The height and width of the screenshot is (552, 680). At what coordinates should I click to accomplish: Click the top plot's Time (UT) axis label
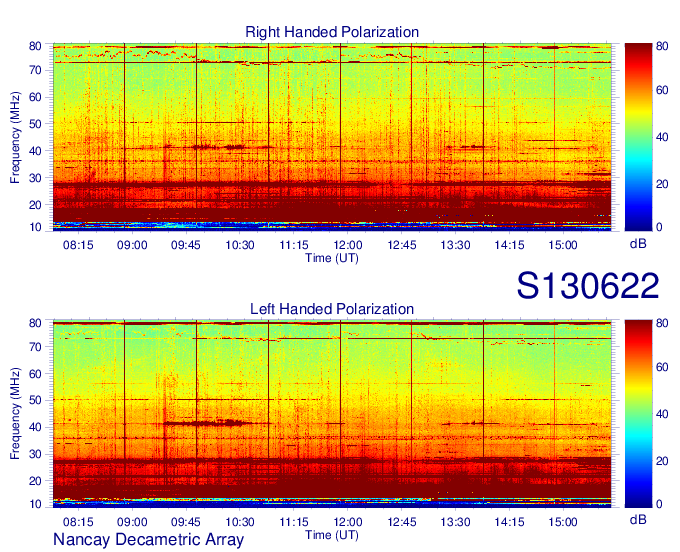click(x=332, y=258)
